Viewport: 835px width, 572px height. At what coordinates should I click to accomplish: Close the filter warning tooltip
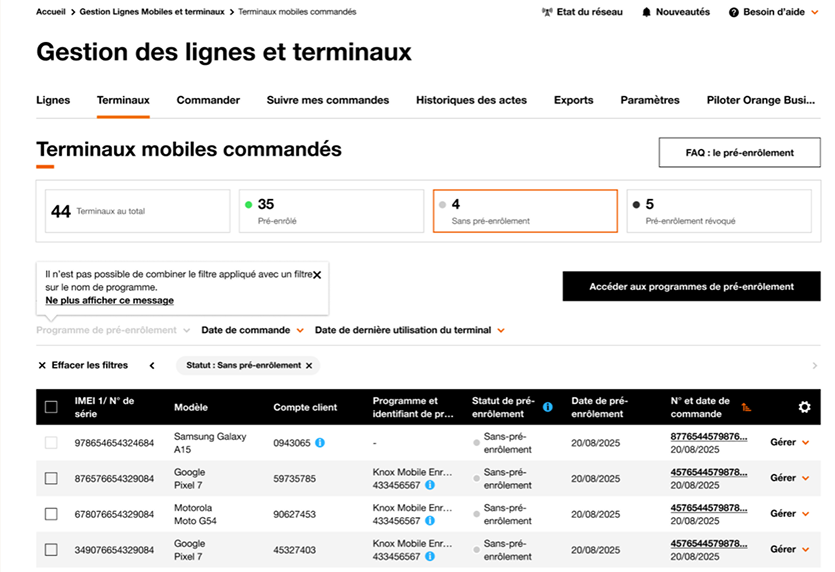(x=317, y=273)
